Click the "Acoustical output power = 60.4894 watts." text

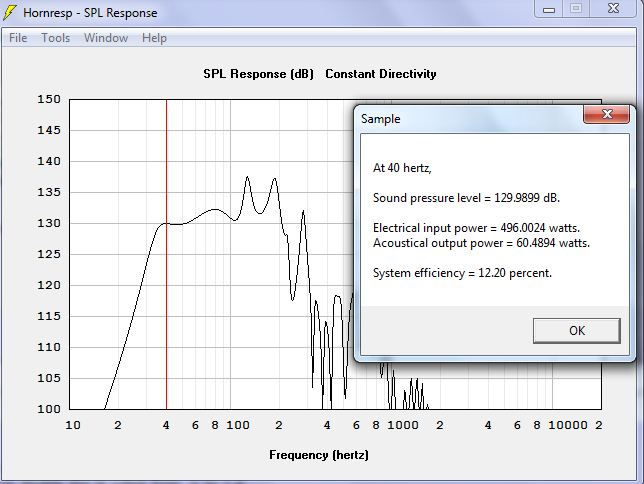(481, 243)
